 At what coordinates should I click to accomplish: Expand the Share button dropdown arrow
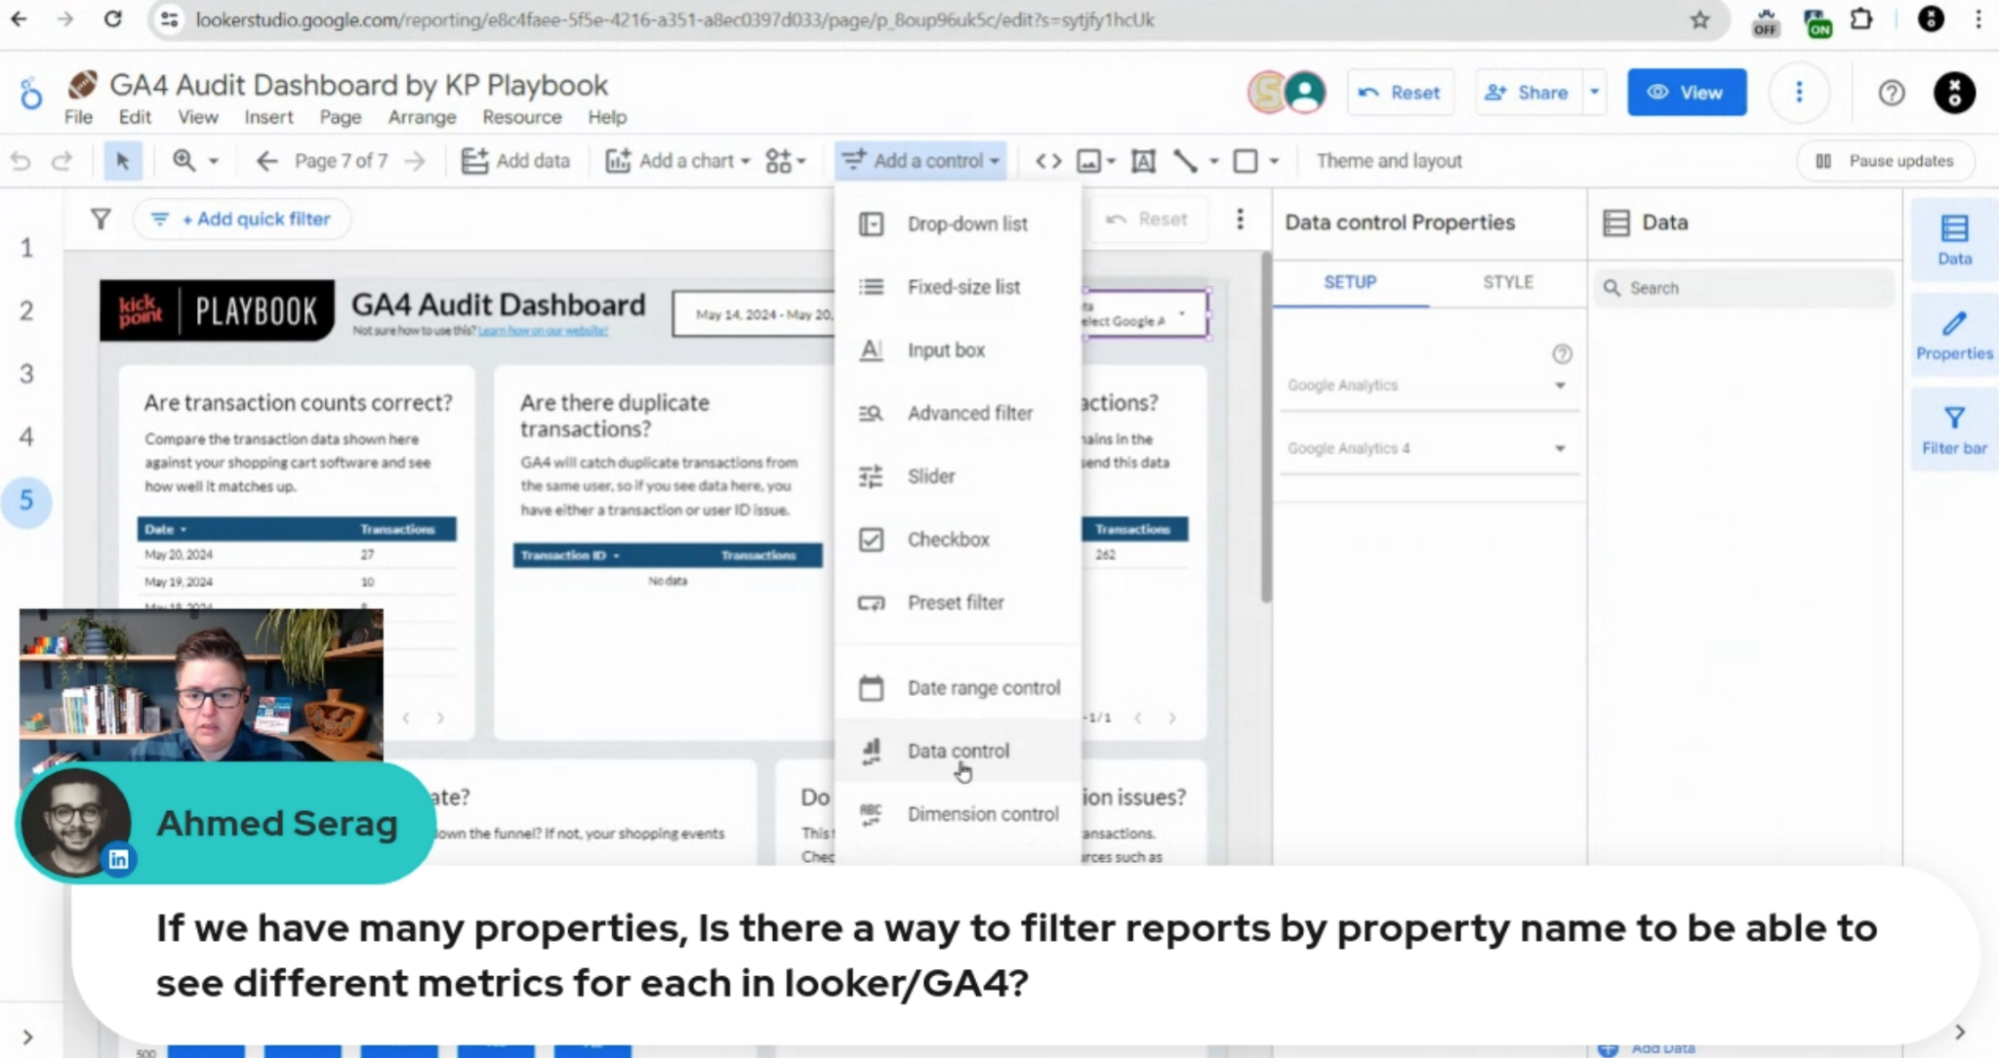[1594, 93]
